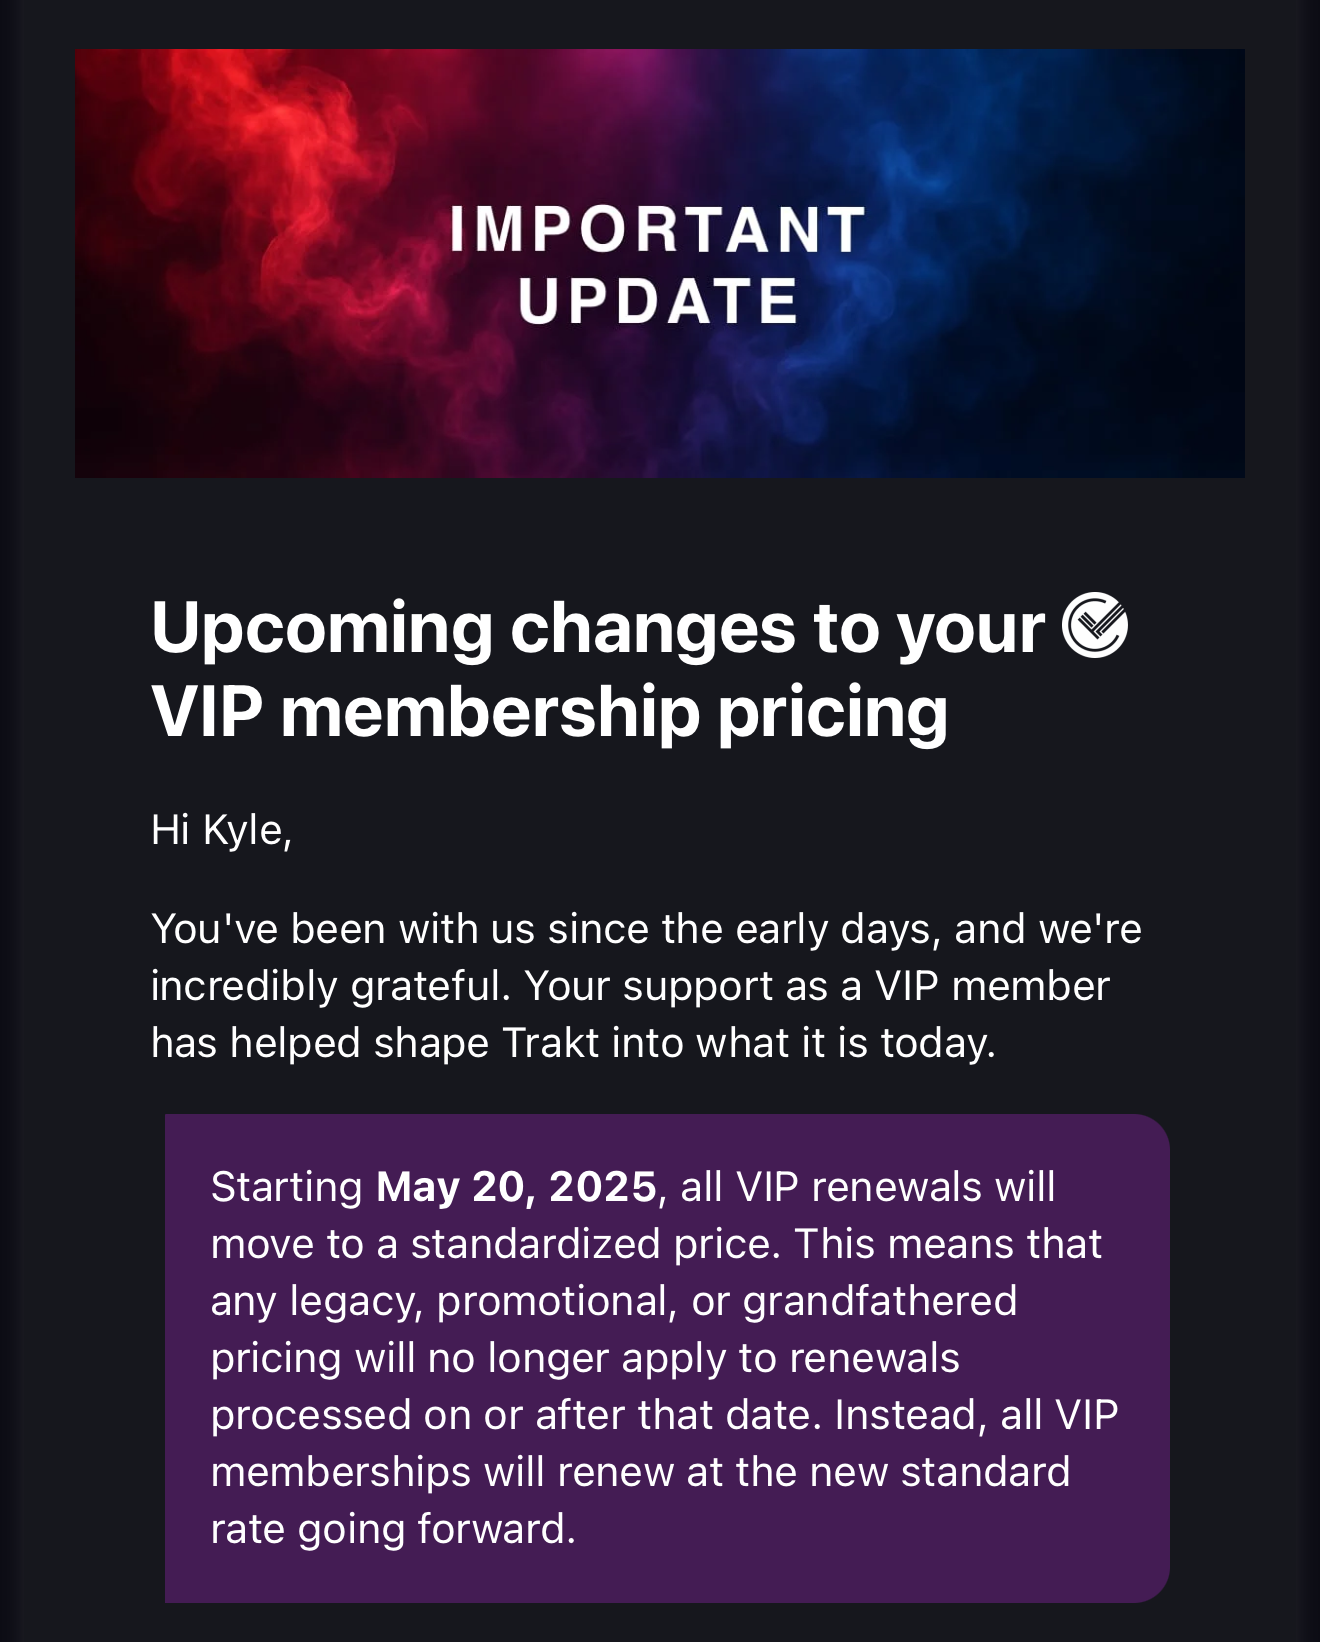Open the Important Update banner image
The height and width of the screenshot is (1642, 1320).
click(660, 263)
